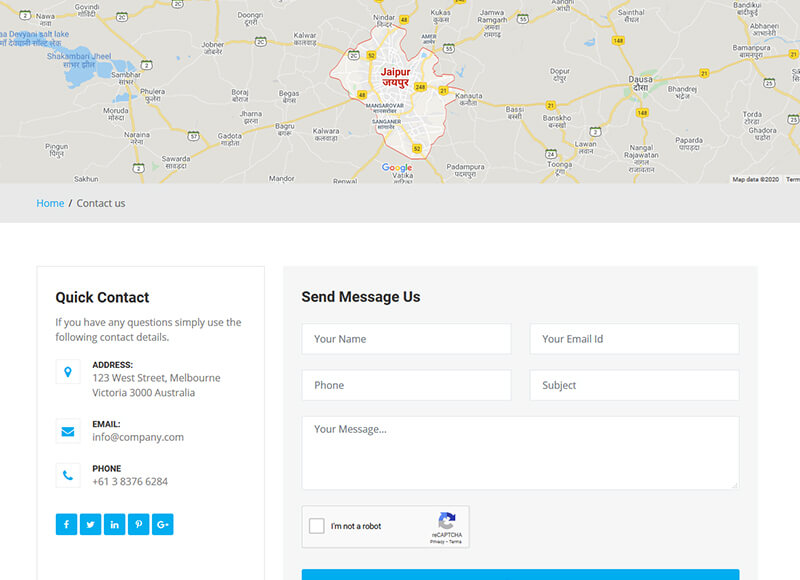Click the Your Message text area
The height and width of the screenshot is (580, 800).
click(520, 453)
